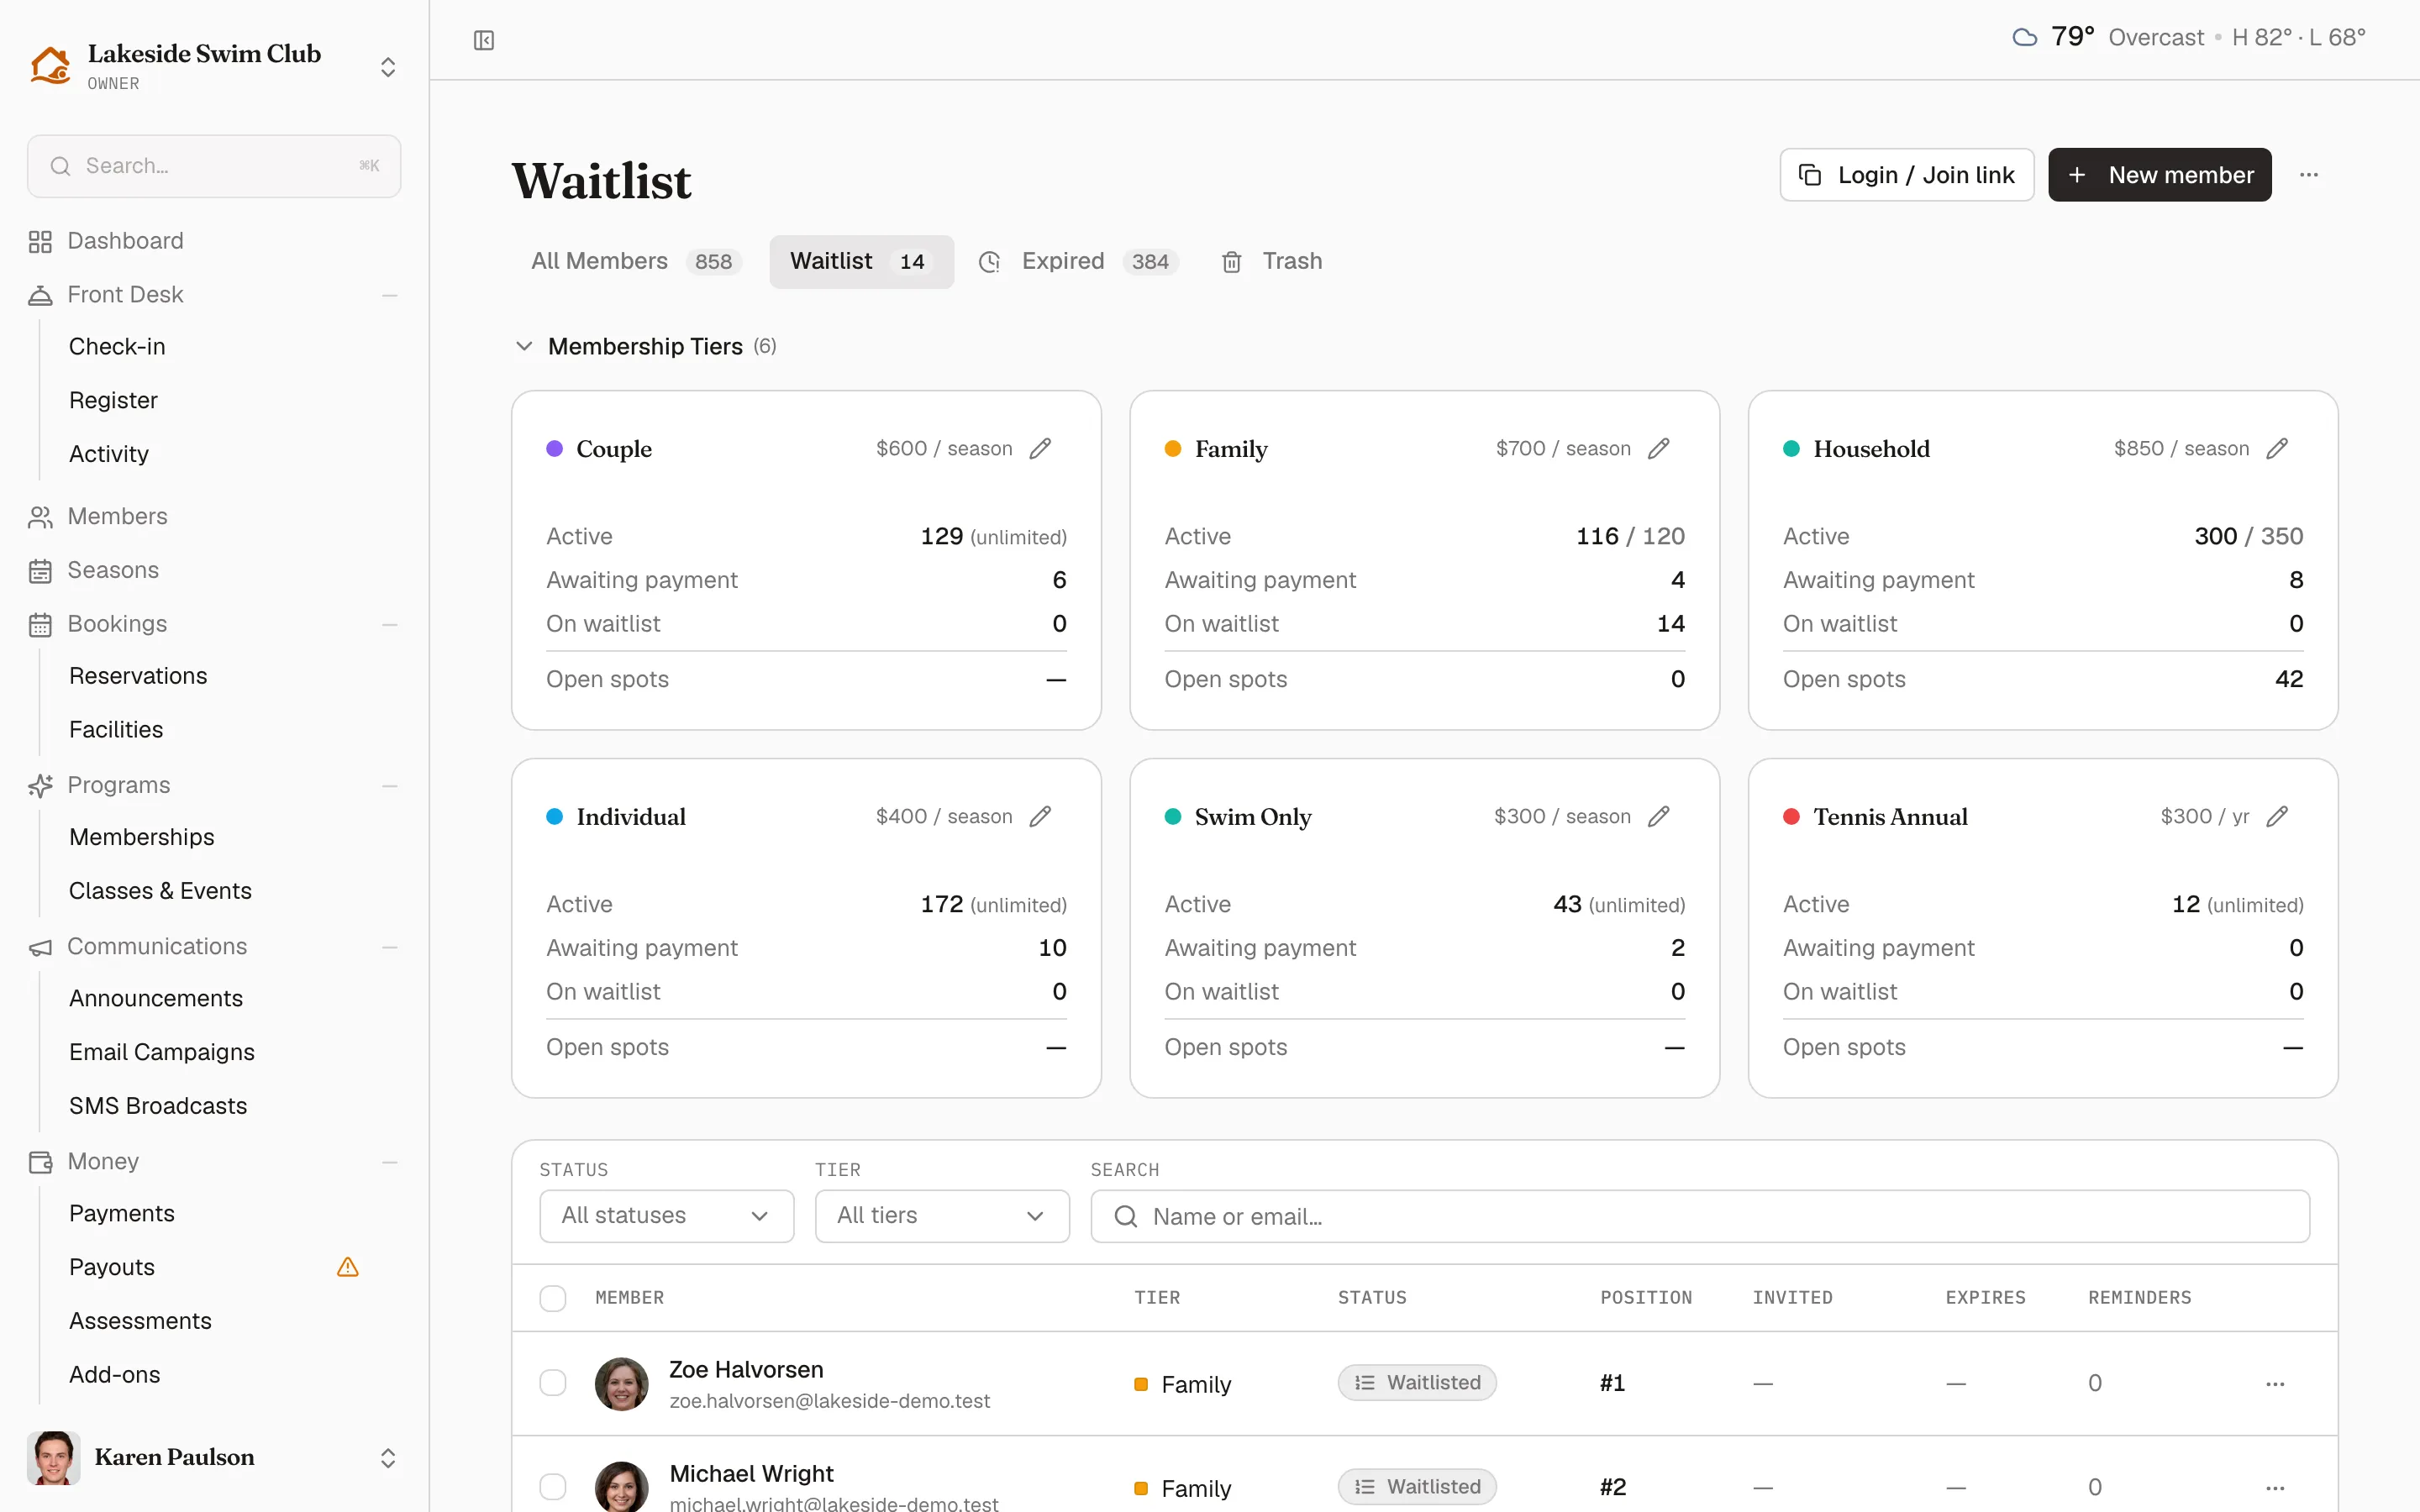Collapse the Membership Tiers section
Viewport: 2420px width, 1512px height.
(x=524, y=346)
